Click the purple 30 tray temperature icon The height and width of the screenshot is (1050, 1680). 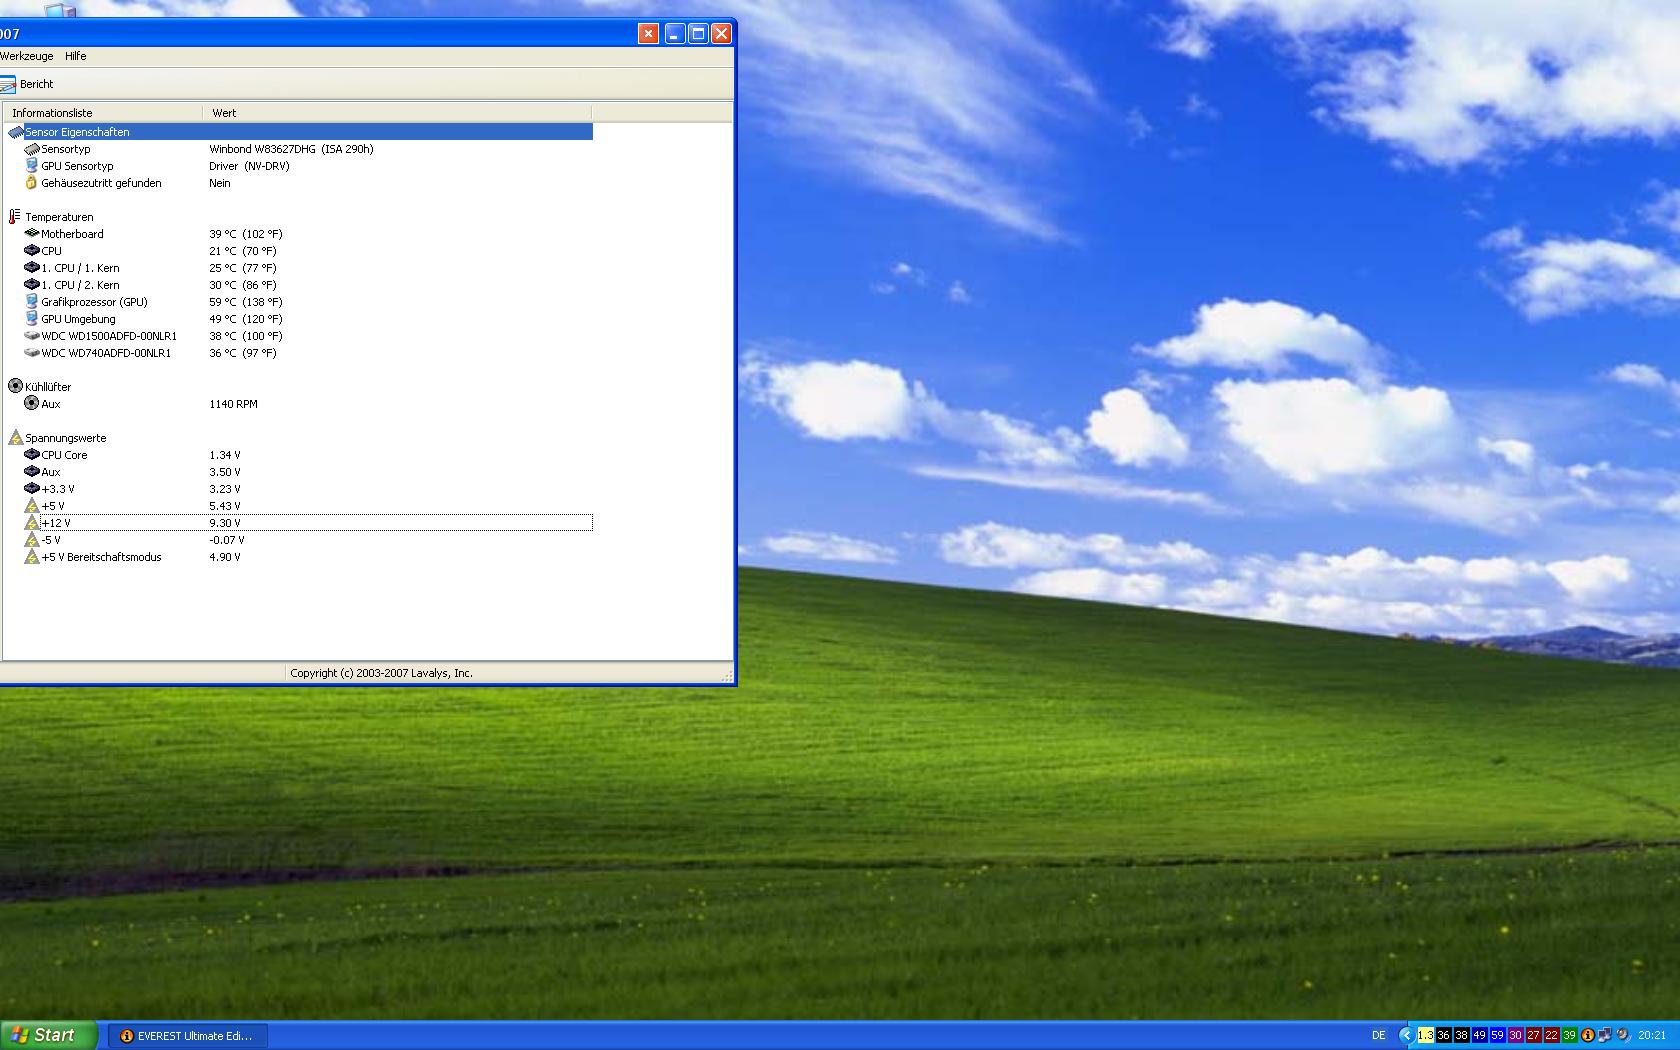point(1515,1036)
